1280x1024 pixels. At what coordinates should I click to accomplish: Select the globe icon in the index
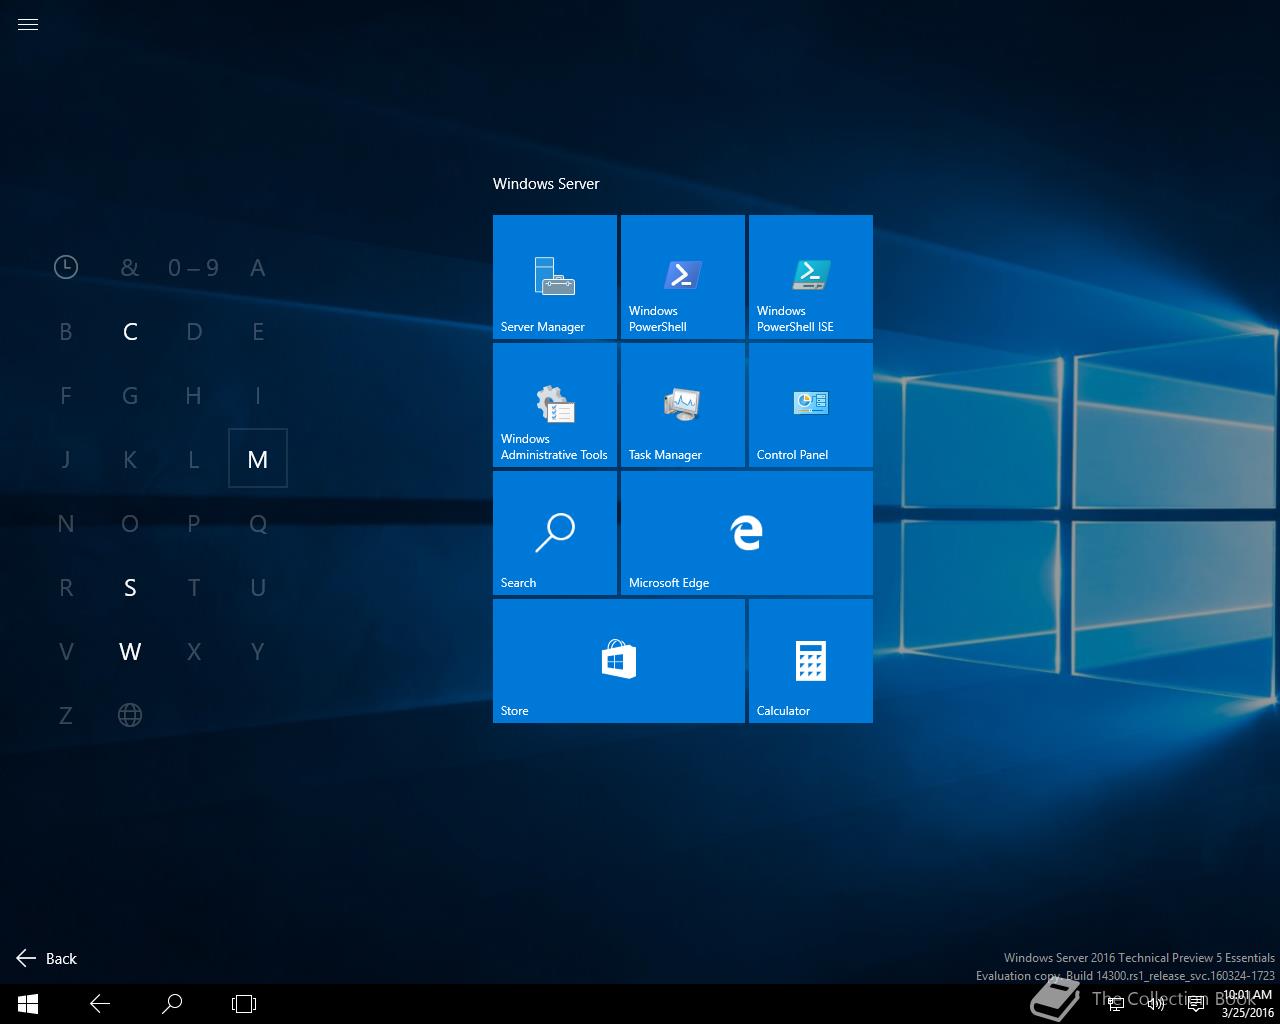pyautogui.click(x=130, y=715)
